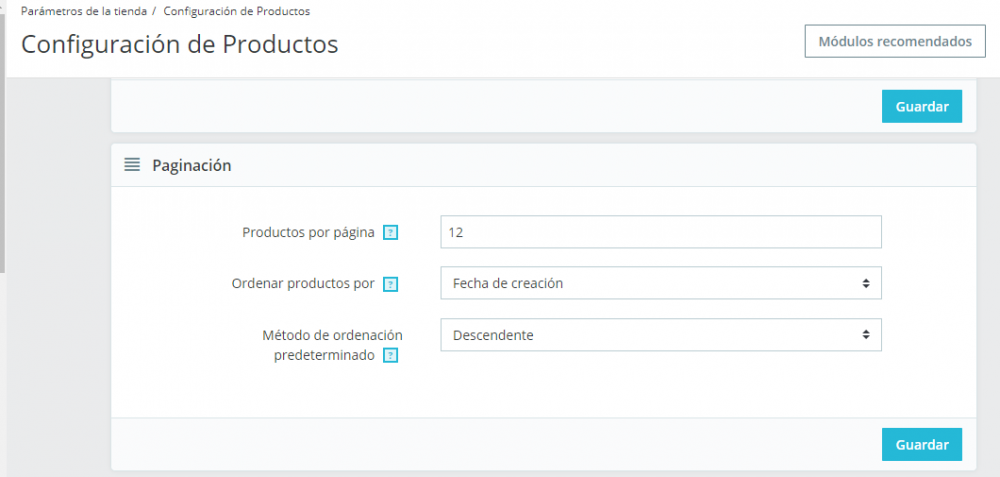Click Configuración de Productos breadcrumb item
1000x477 pixels.
pyautogui.click(x=236, y=11)
